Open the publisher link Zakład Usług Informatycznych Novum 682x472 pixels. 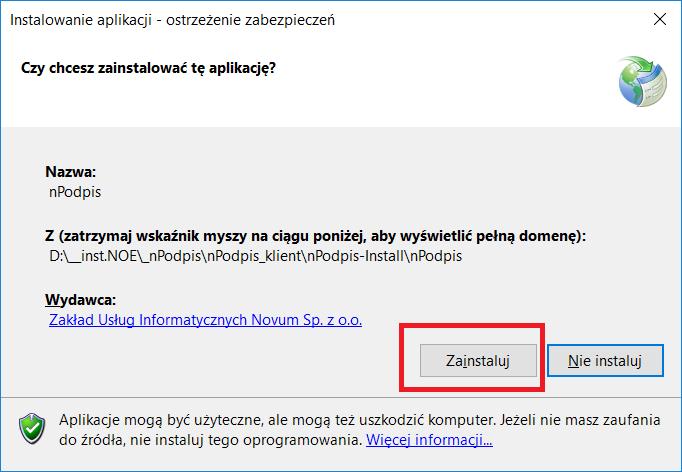pyautogui.click(x=205, y=320)
